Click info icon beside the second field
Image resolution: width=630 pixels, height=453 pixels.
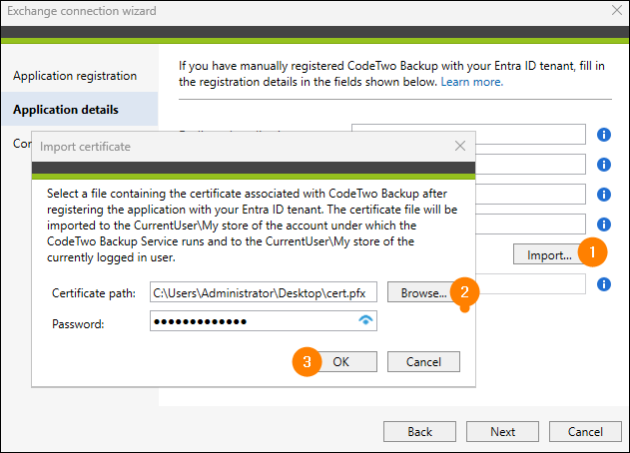point(603,164)
